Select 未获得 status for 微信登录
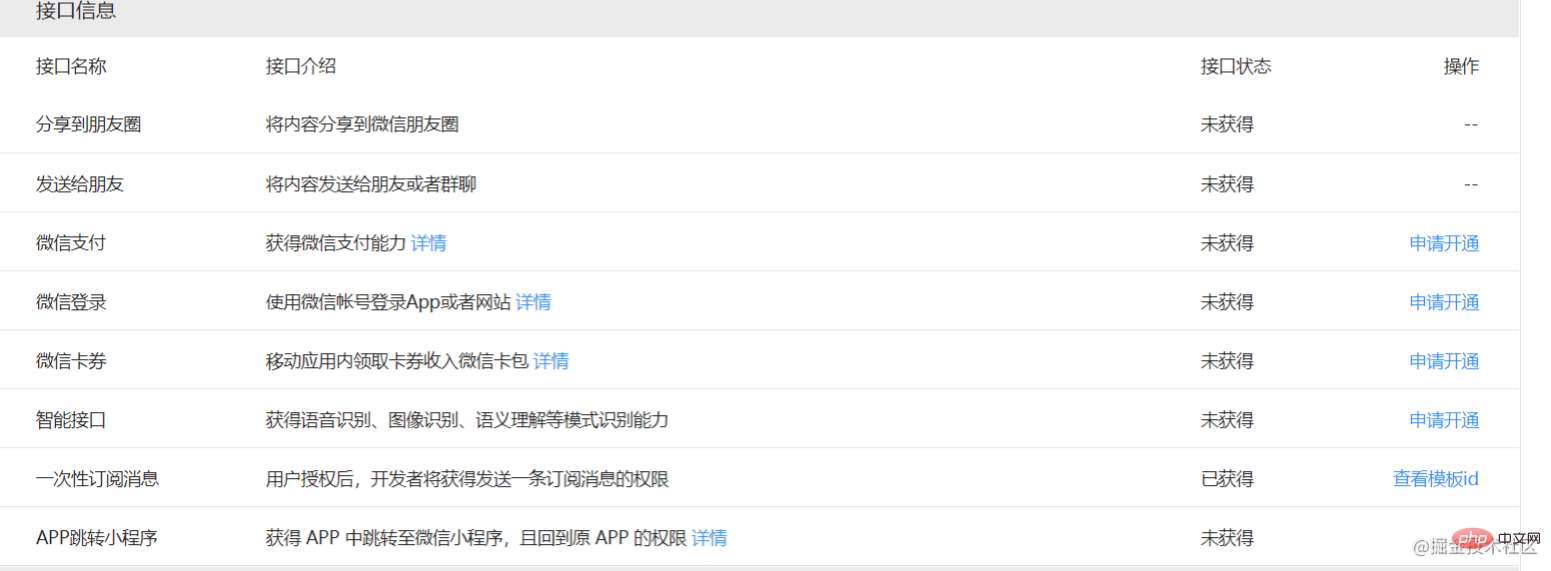Viewport: 1551px width, 571px height. tap(1227, 302)
